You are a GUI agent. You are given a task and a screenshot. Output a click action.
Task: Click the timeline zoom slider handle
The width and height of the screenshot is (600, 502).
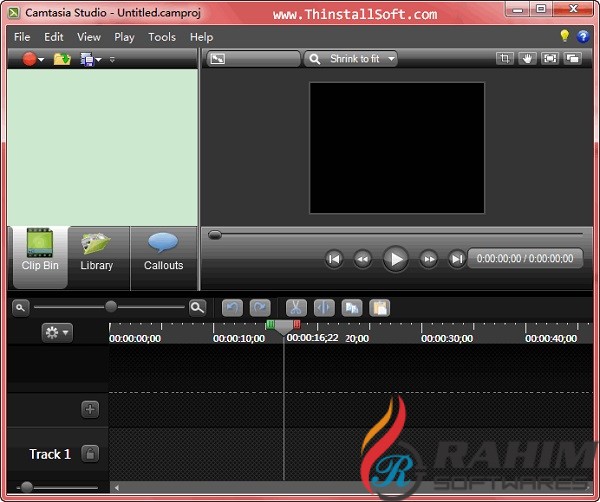click(111, 306)
